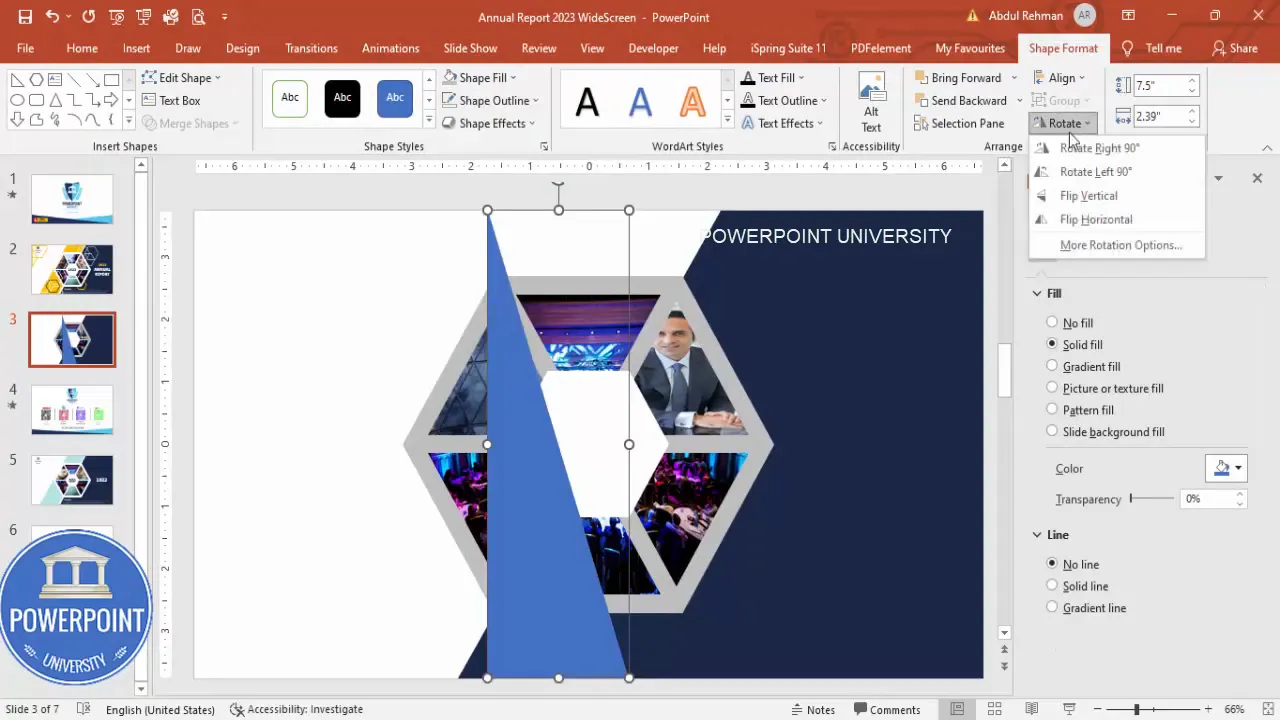Open the Insert ribbon tab
Screen dimensions: 1280x720
[137, 48]
